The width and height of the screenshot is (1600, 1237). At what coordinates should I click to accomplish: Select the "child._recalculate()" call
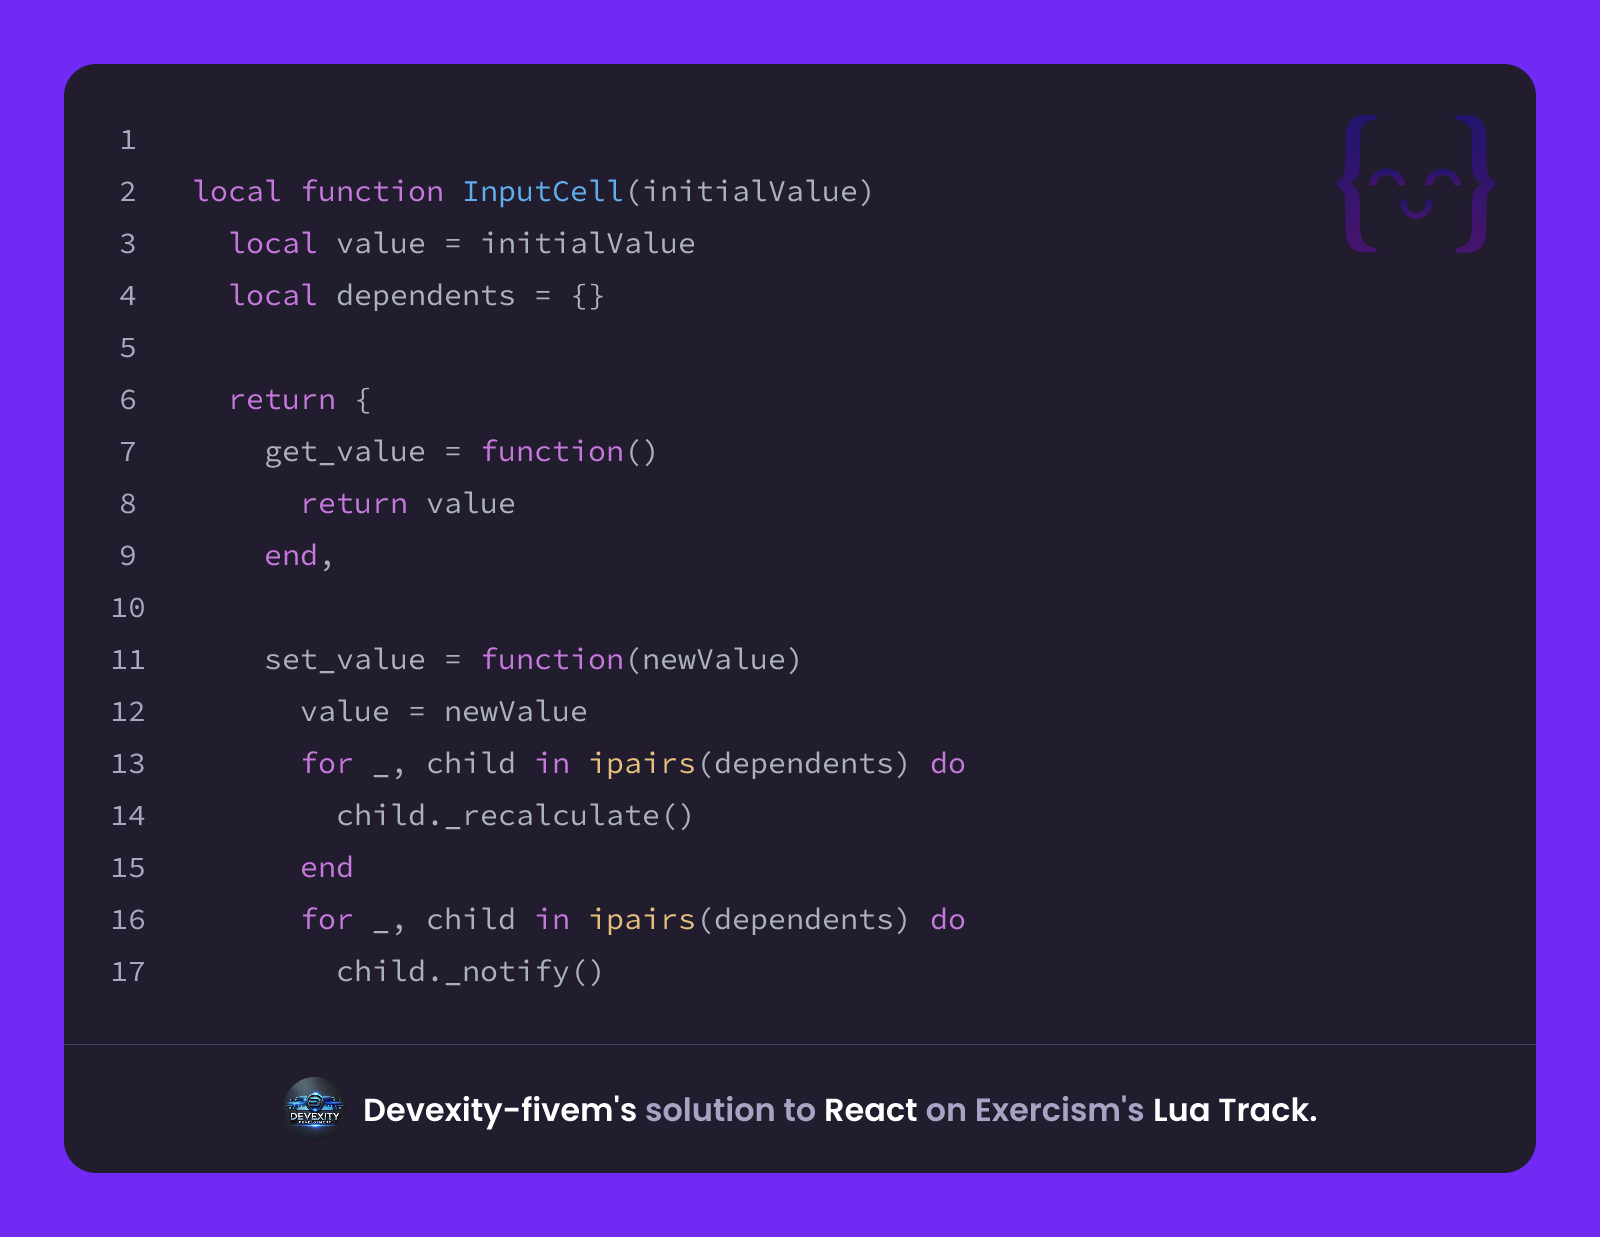click(x=515, y=816)
